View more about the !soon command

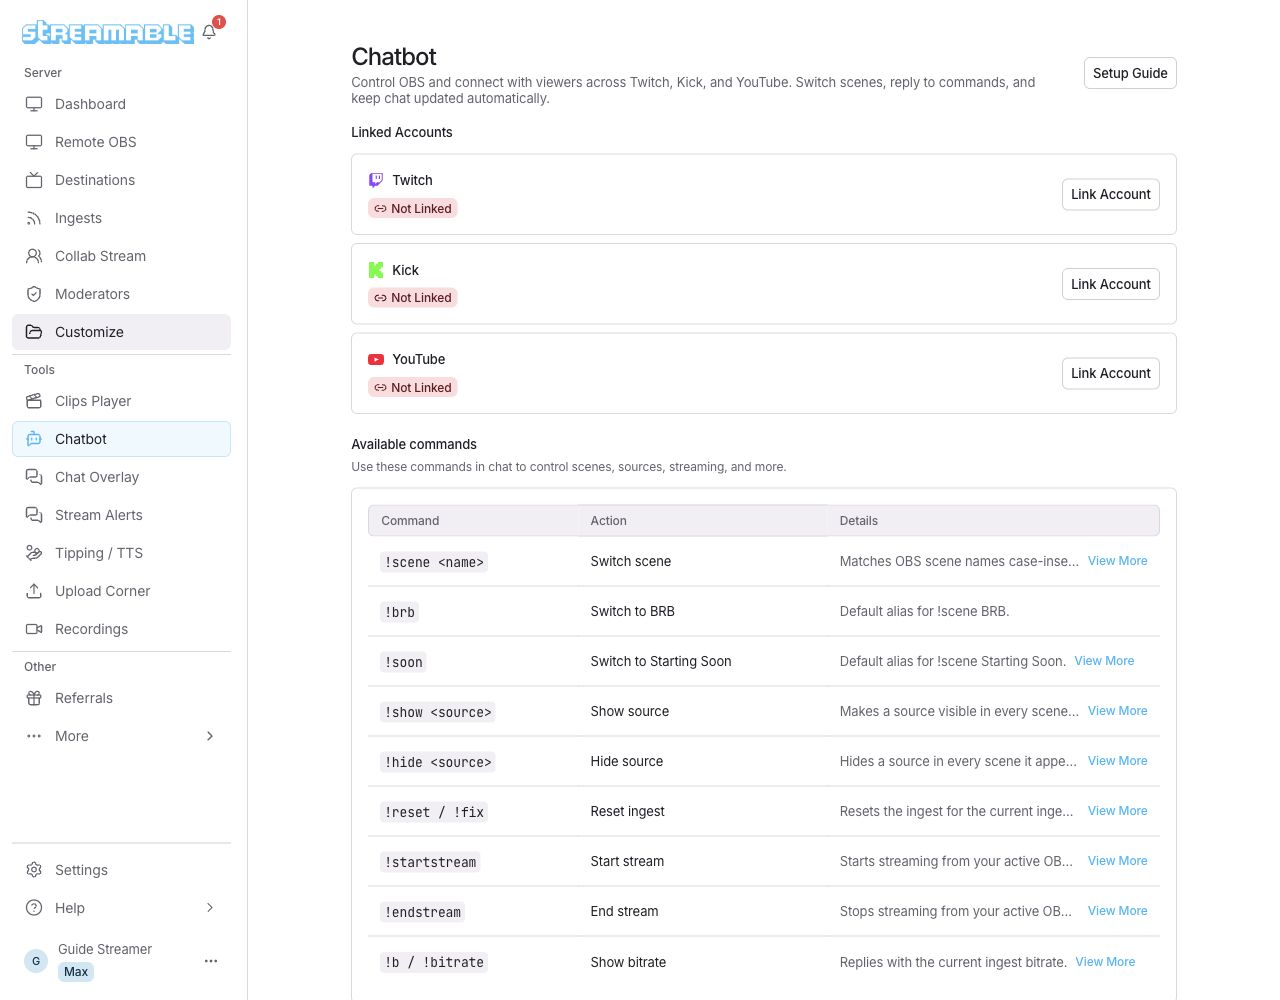point(1104,661)
